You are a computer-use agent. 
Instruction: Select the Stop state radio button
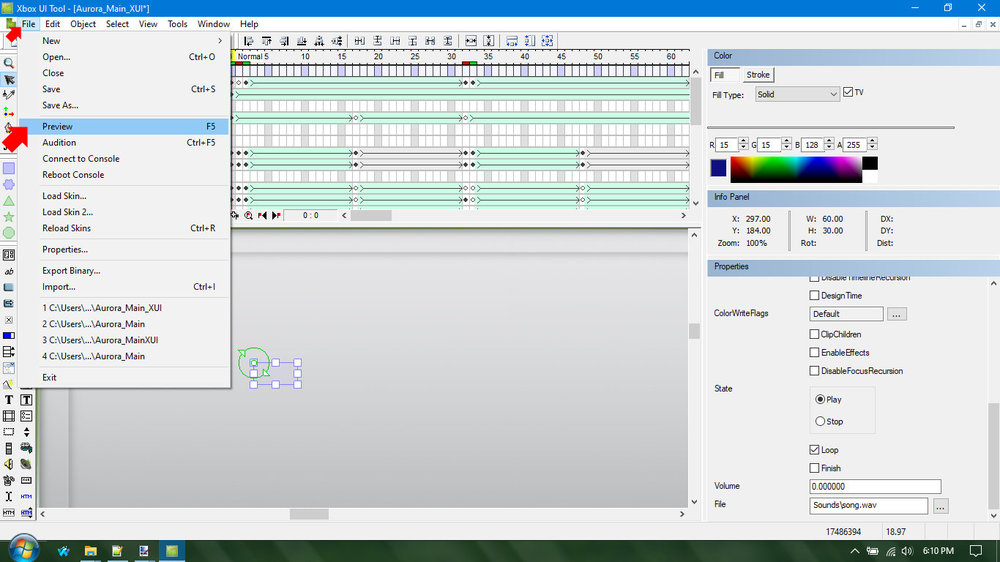(820, 421)
